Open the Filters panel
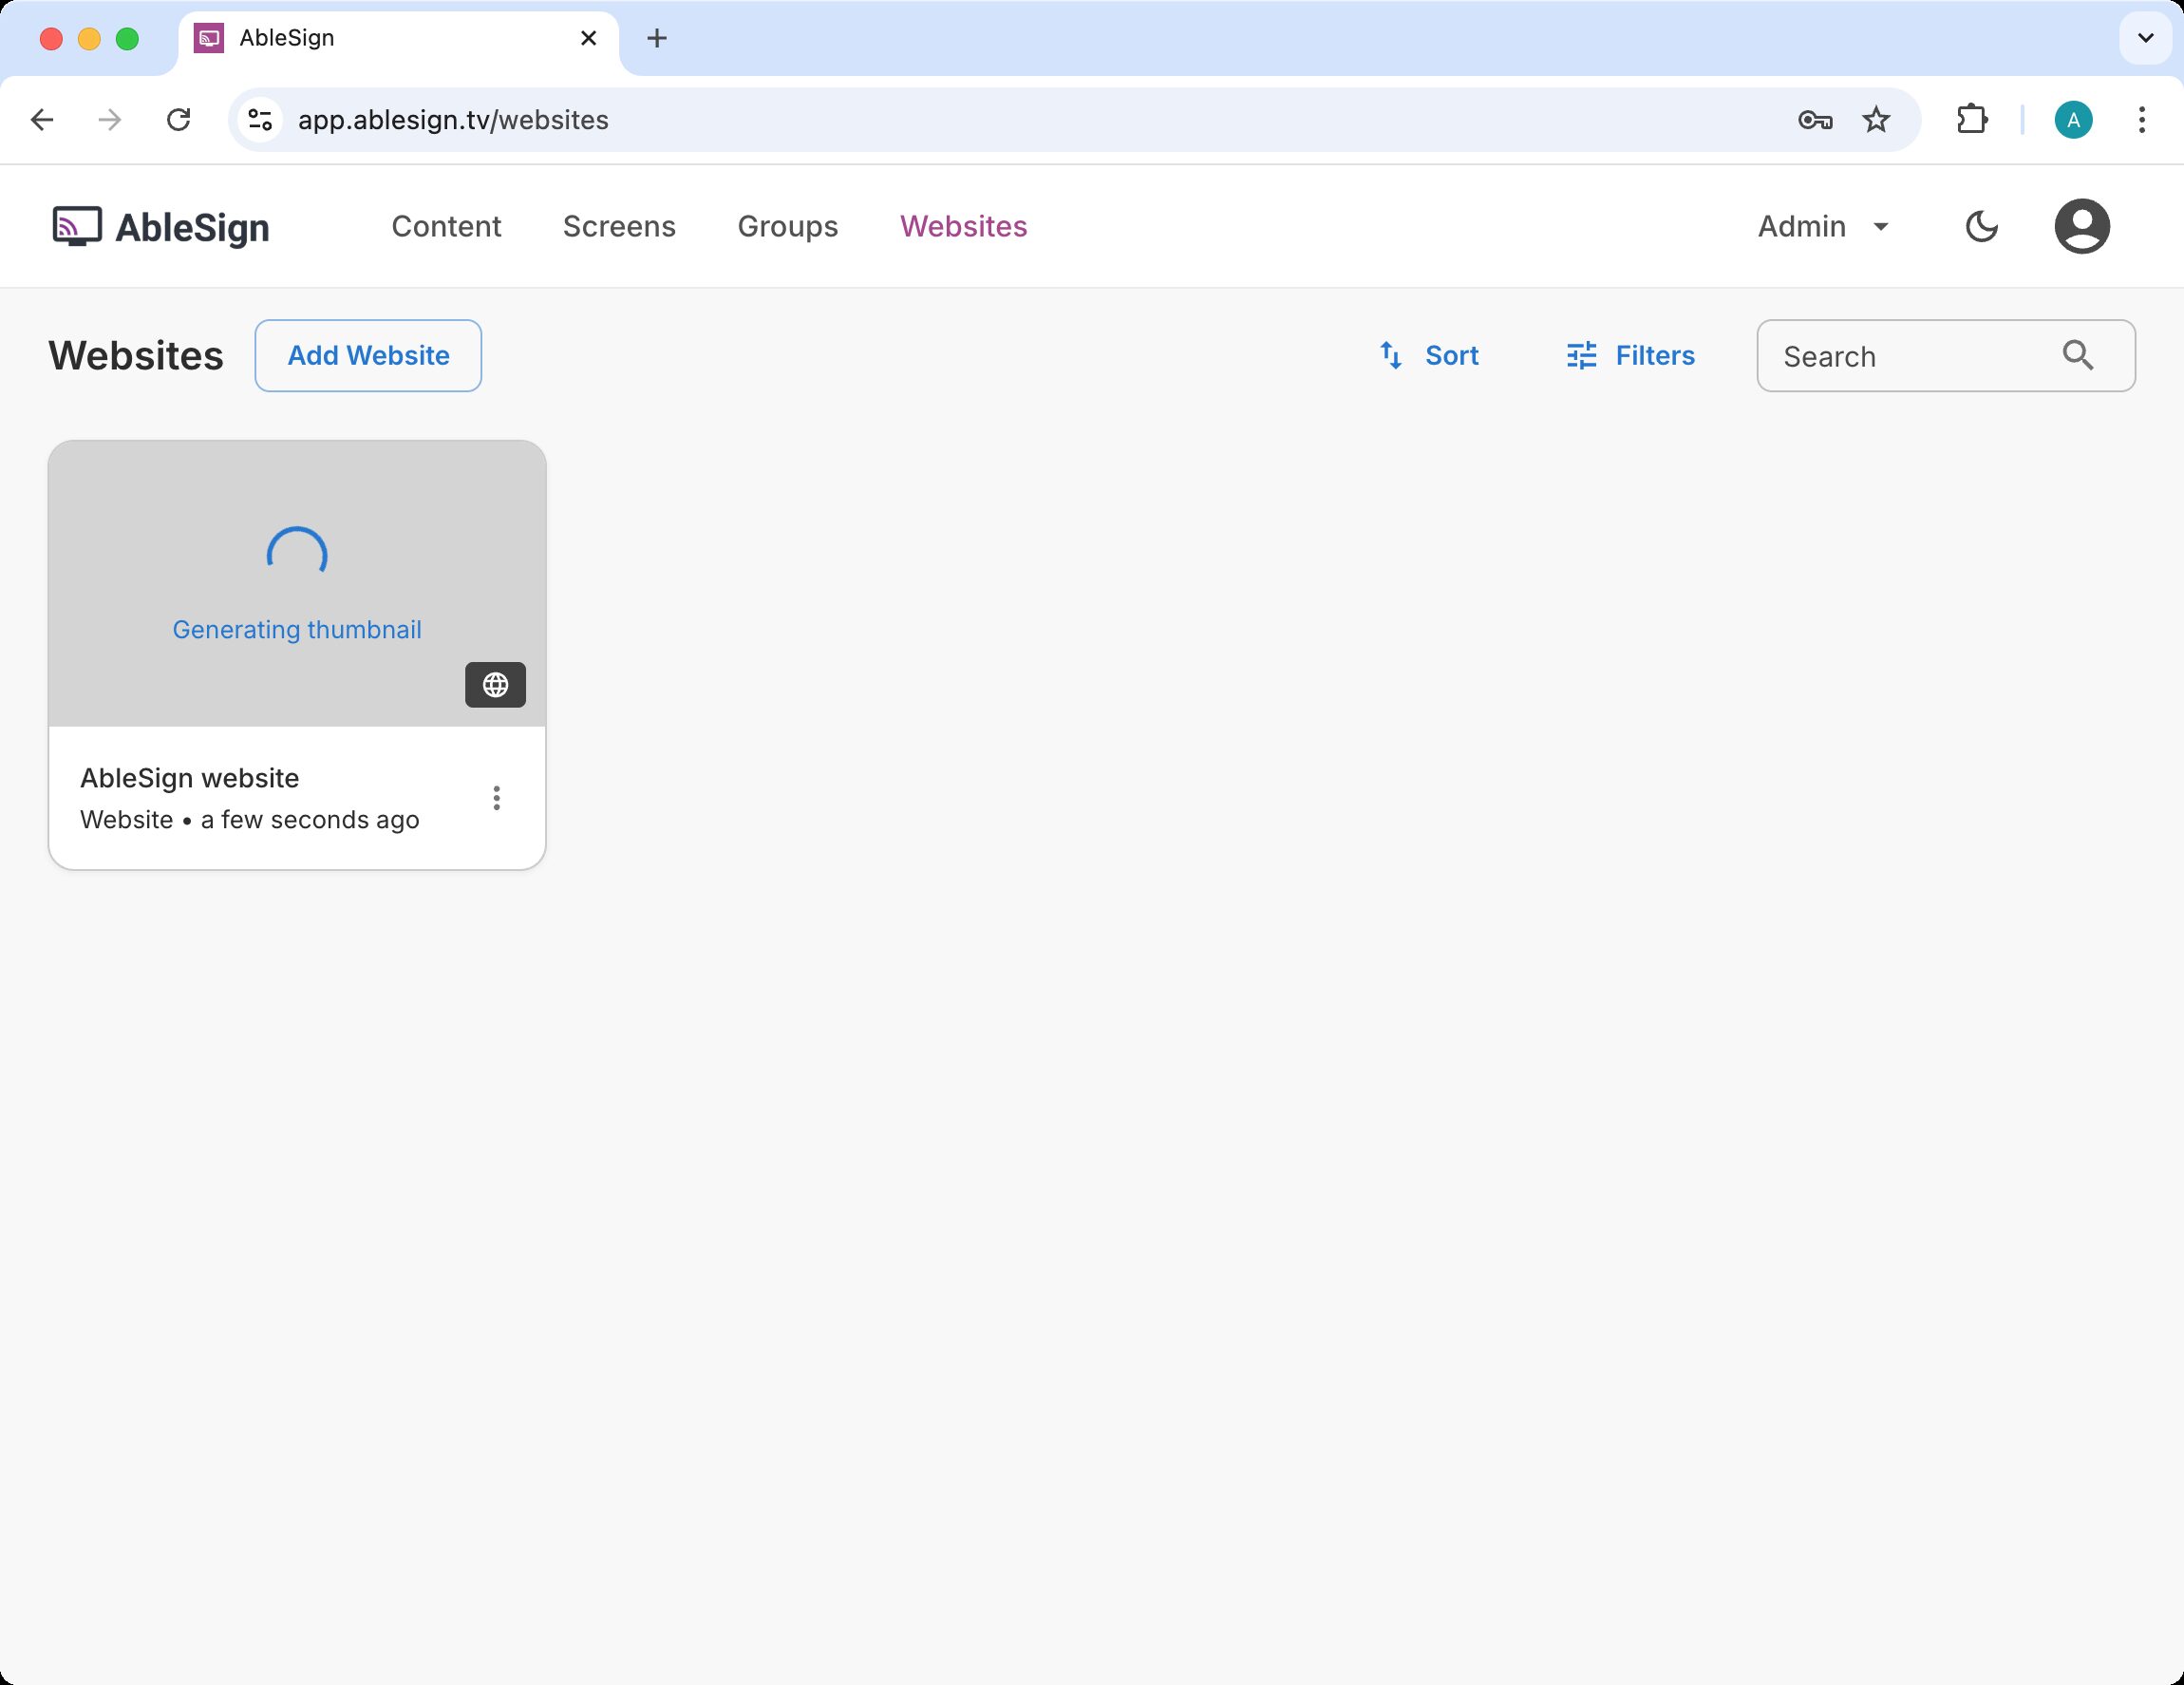This screenshot has height=1685, width=2184. coord(1630,356)
